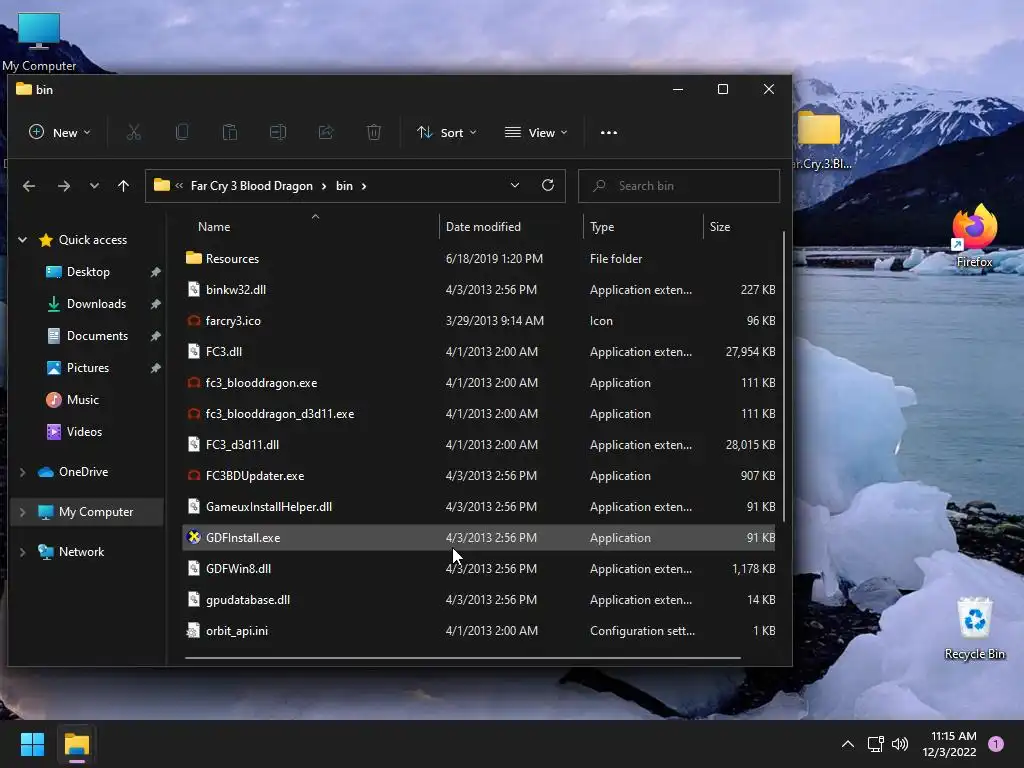Screen dimensions: 1024x768
Task: Sort by the Date modified column header
Action: [x=483, y=227]
